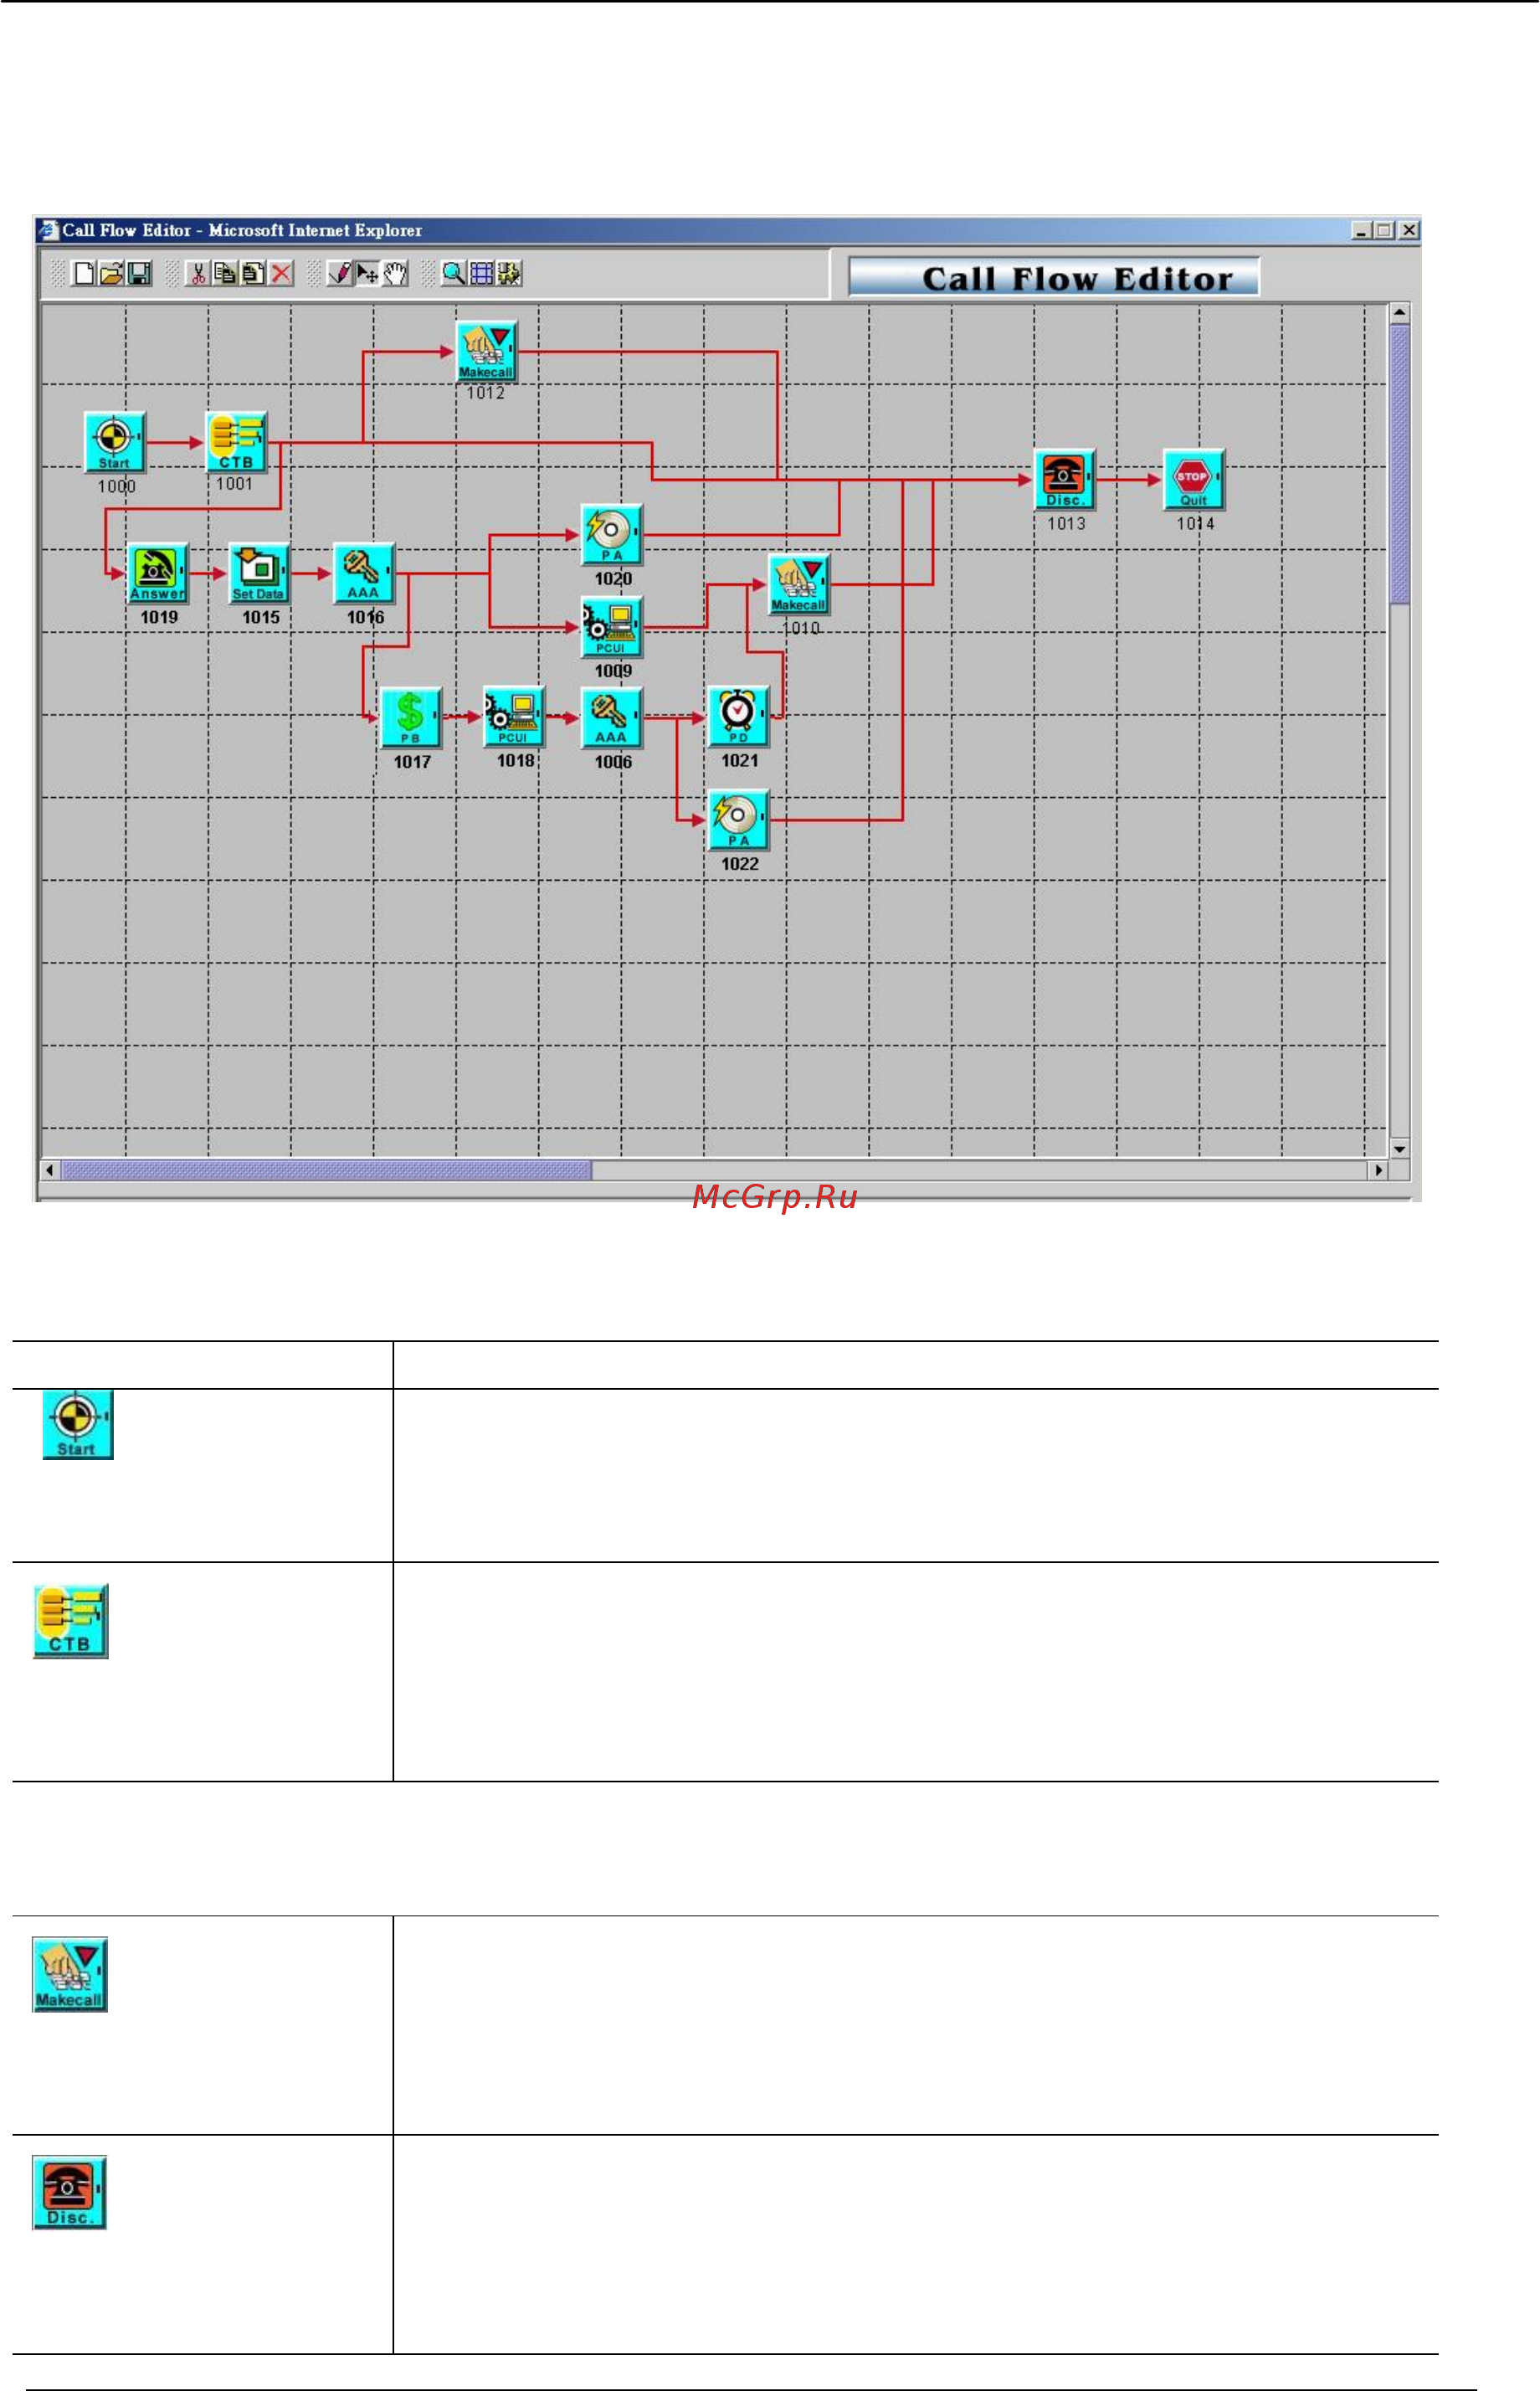This screenshot has width=1540, height=2391.
Task: Maximize the Call Flow Editor window
Action: (1384, 230)
